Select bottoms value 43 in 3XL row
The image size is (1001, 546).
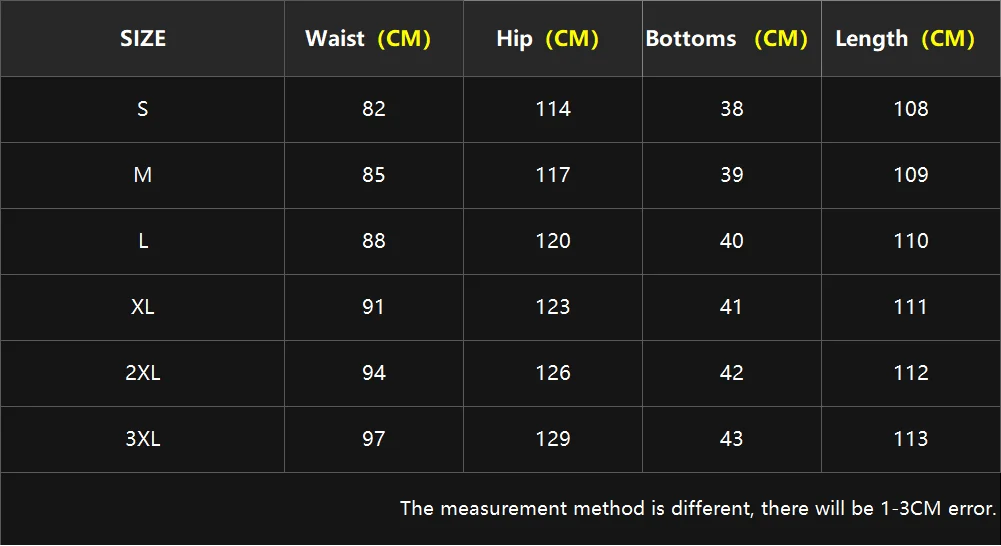pos(732,439)
